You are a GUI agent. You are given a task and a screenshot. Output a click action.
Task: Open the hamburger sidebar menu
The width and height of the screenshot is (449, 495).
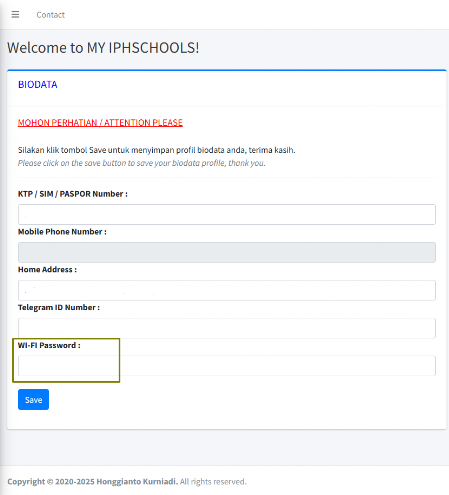(15, 15)
